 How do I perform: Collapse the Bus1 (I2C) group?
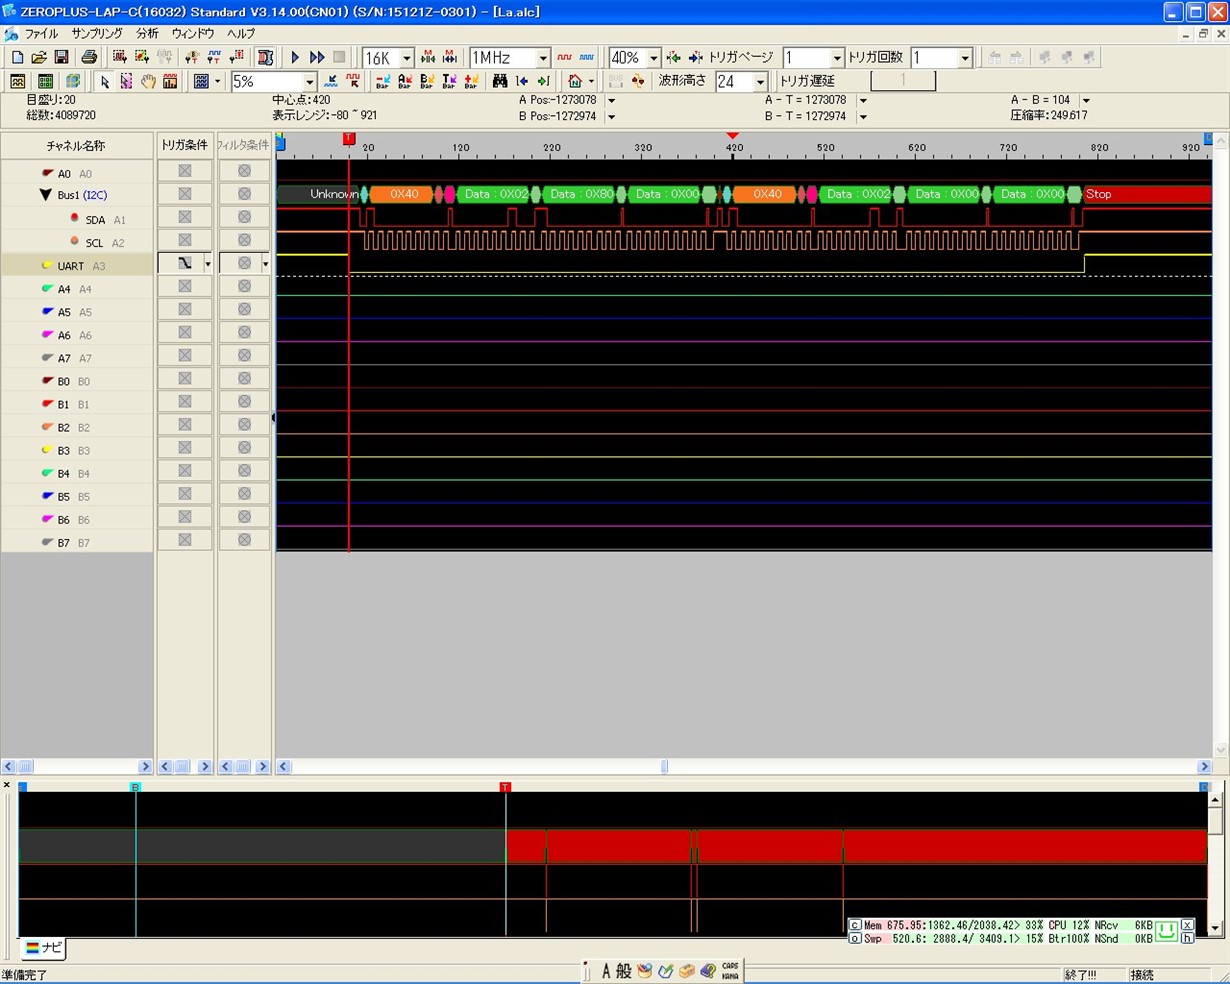point(45,195)
